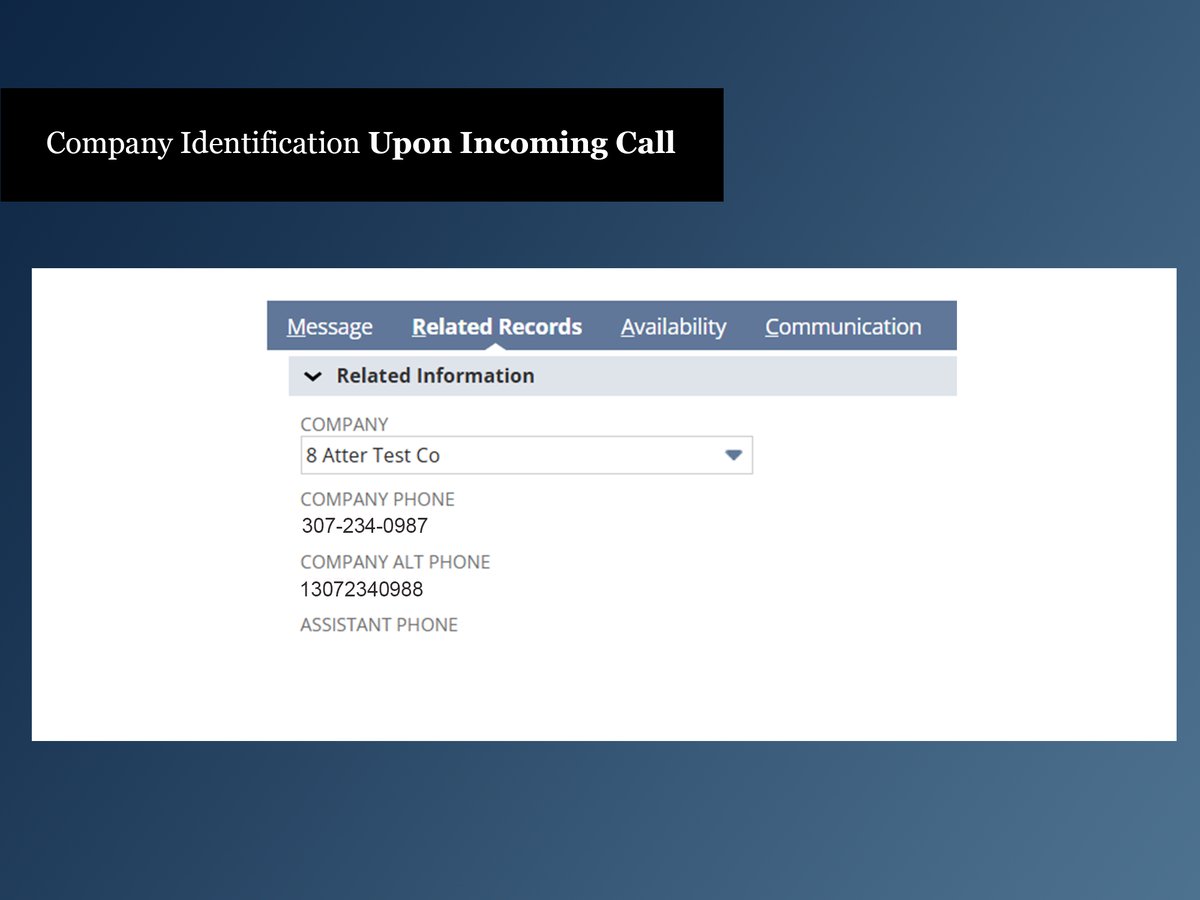Click the '8 Atter Test Co' company field

click(500, 455)
